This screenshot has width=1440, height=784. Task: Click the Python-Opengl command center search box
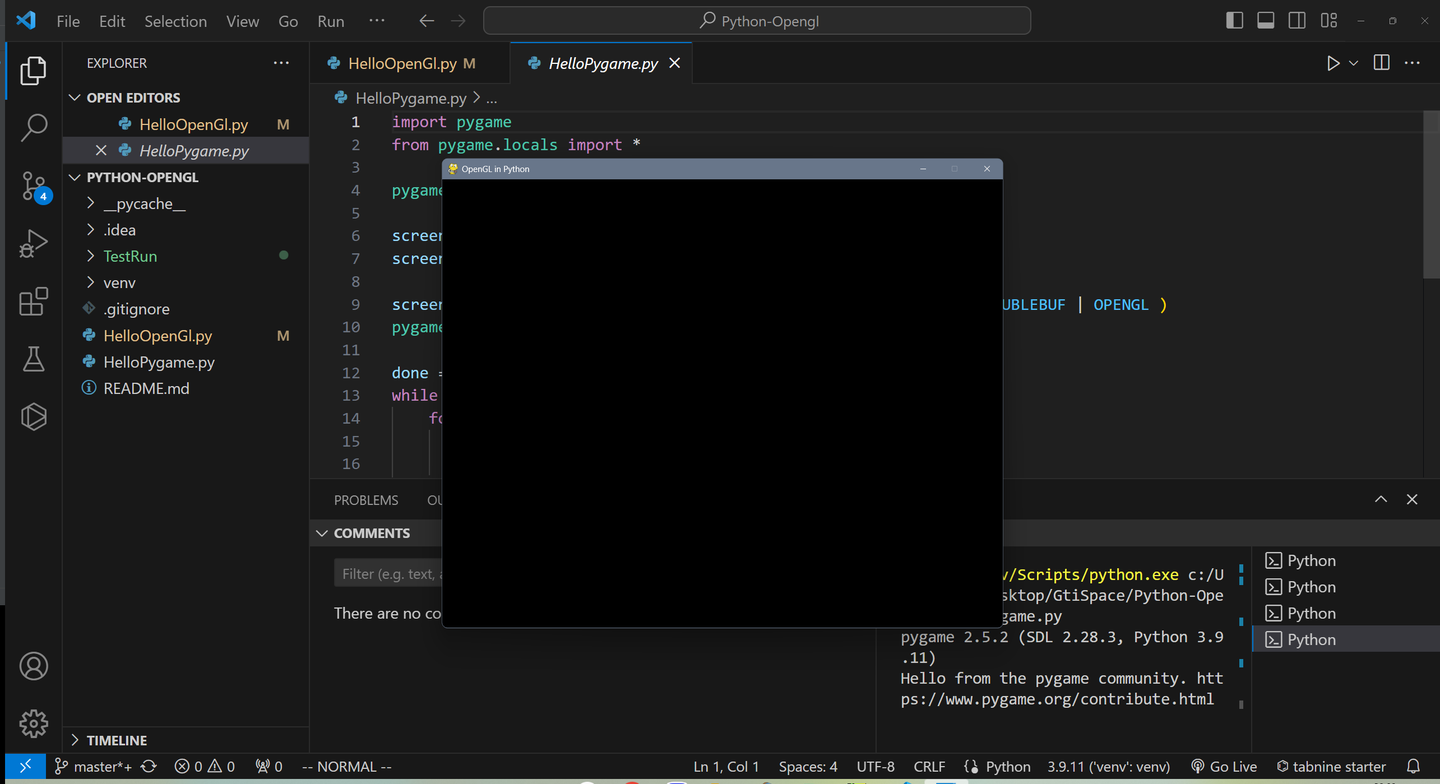tap(757, 21)
